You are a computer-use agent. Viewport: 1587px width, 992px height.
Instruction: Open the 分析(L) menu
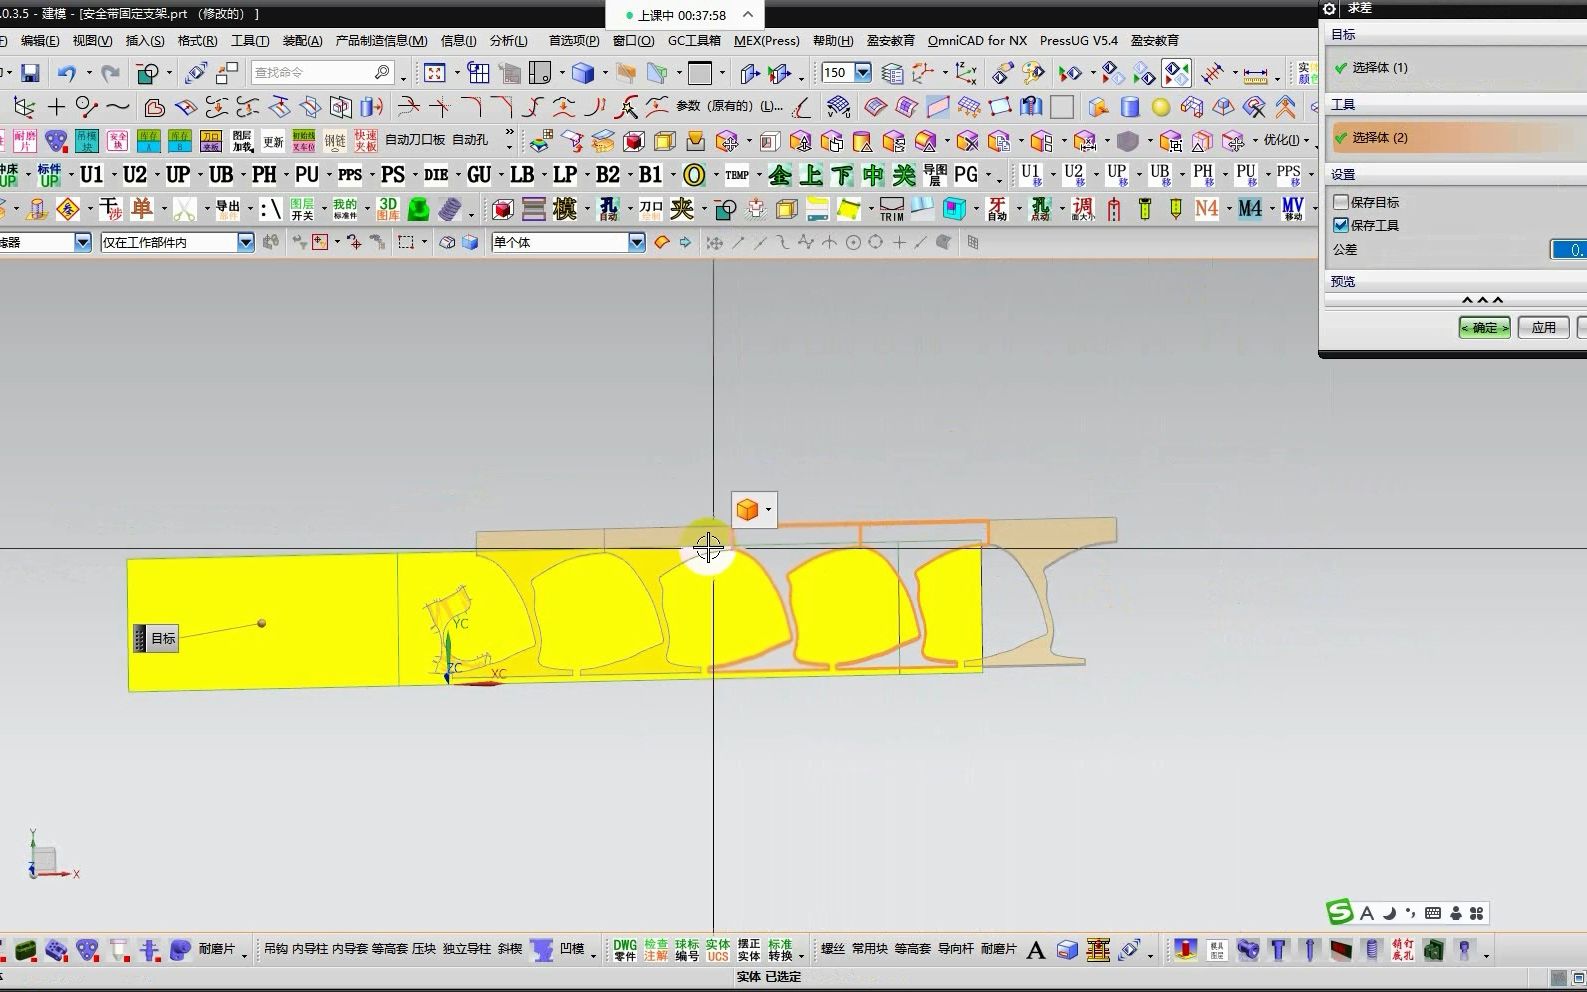508,41
